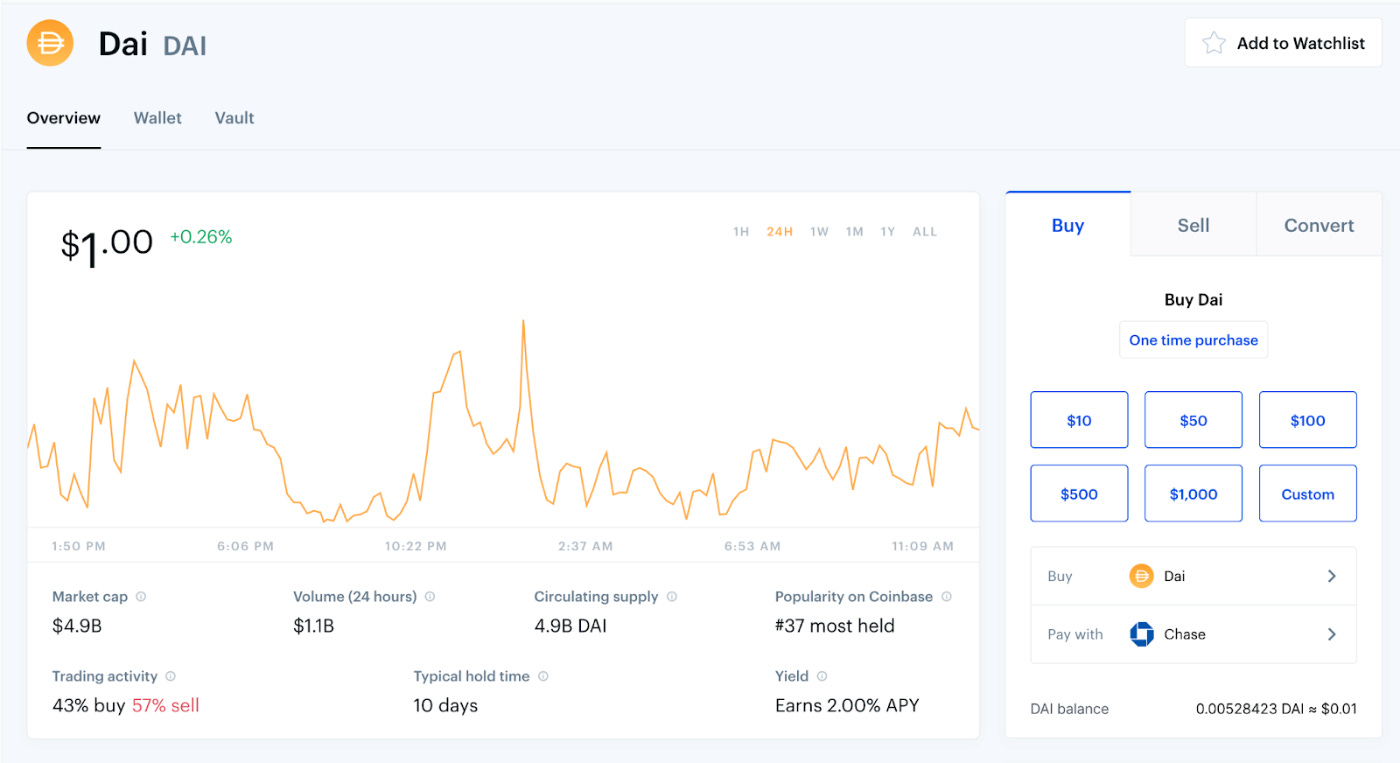The height and width of the screenshot is (763, 1400).
Task: Add Dai to Watchlist
Action: tap(1283, 43)
